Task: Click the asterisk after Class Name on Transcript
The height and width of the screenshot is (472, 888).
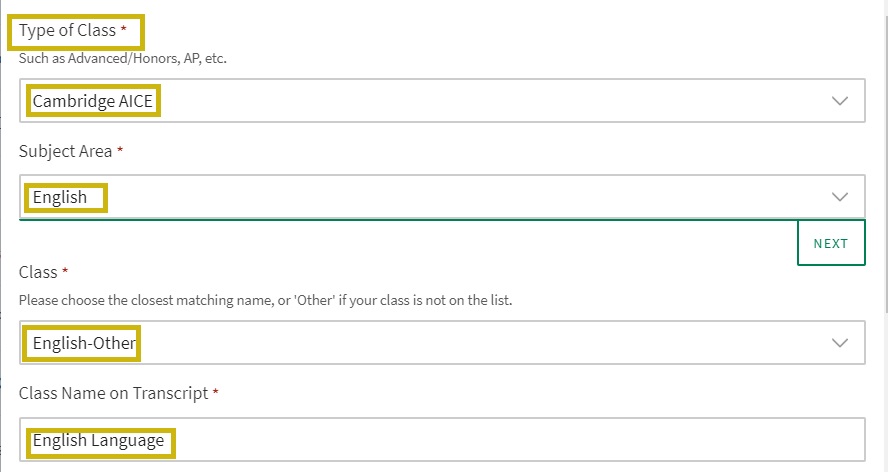Action: tap(215, 394)
